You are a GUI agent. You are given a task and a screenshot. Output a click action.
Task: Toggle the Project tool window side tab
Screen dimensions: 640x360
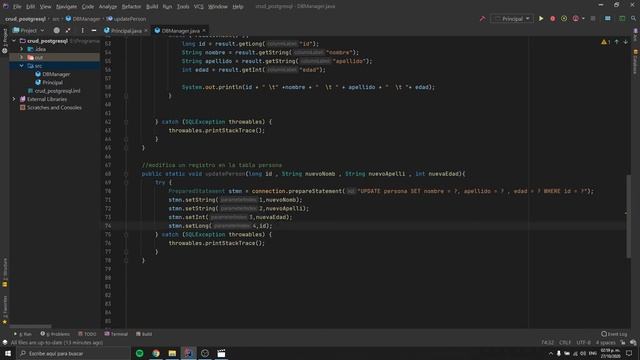pyautogui.click(x=5, y=41)
